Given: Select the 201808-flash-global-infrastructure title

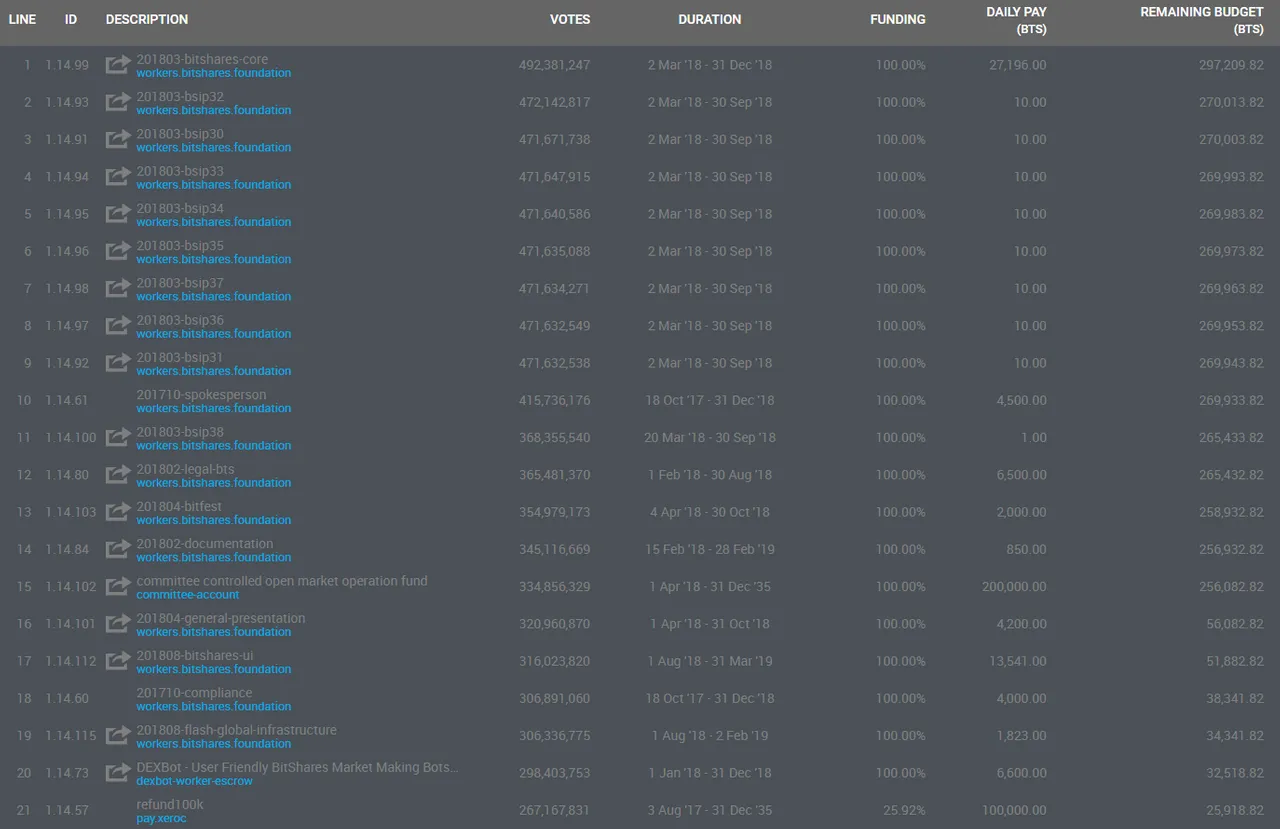Looking at the screenshot, I should (x=237, y=730).
